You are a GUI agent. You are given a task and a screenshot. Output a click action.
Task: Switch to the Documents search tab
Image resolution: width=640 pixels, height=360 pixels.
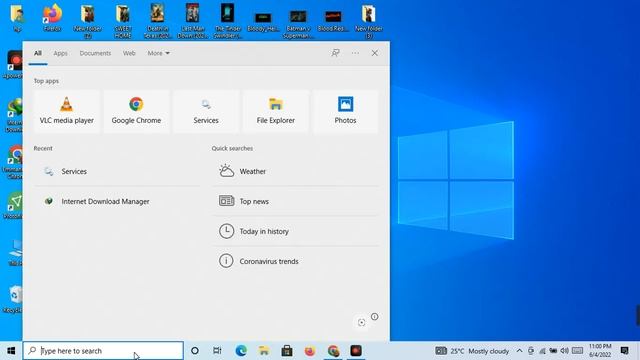tap(95, 53)
